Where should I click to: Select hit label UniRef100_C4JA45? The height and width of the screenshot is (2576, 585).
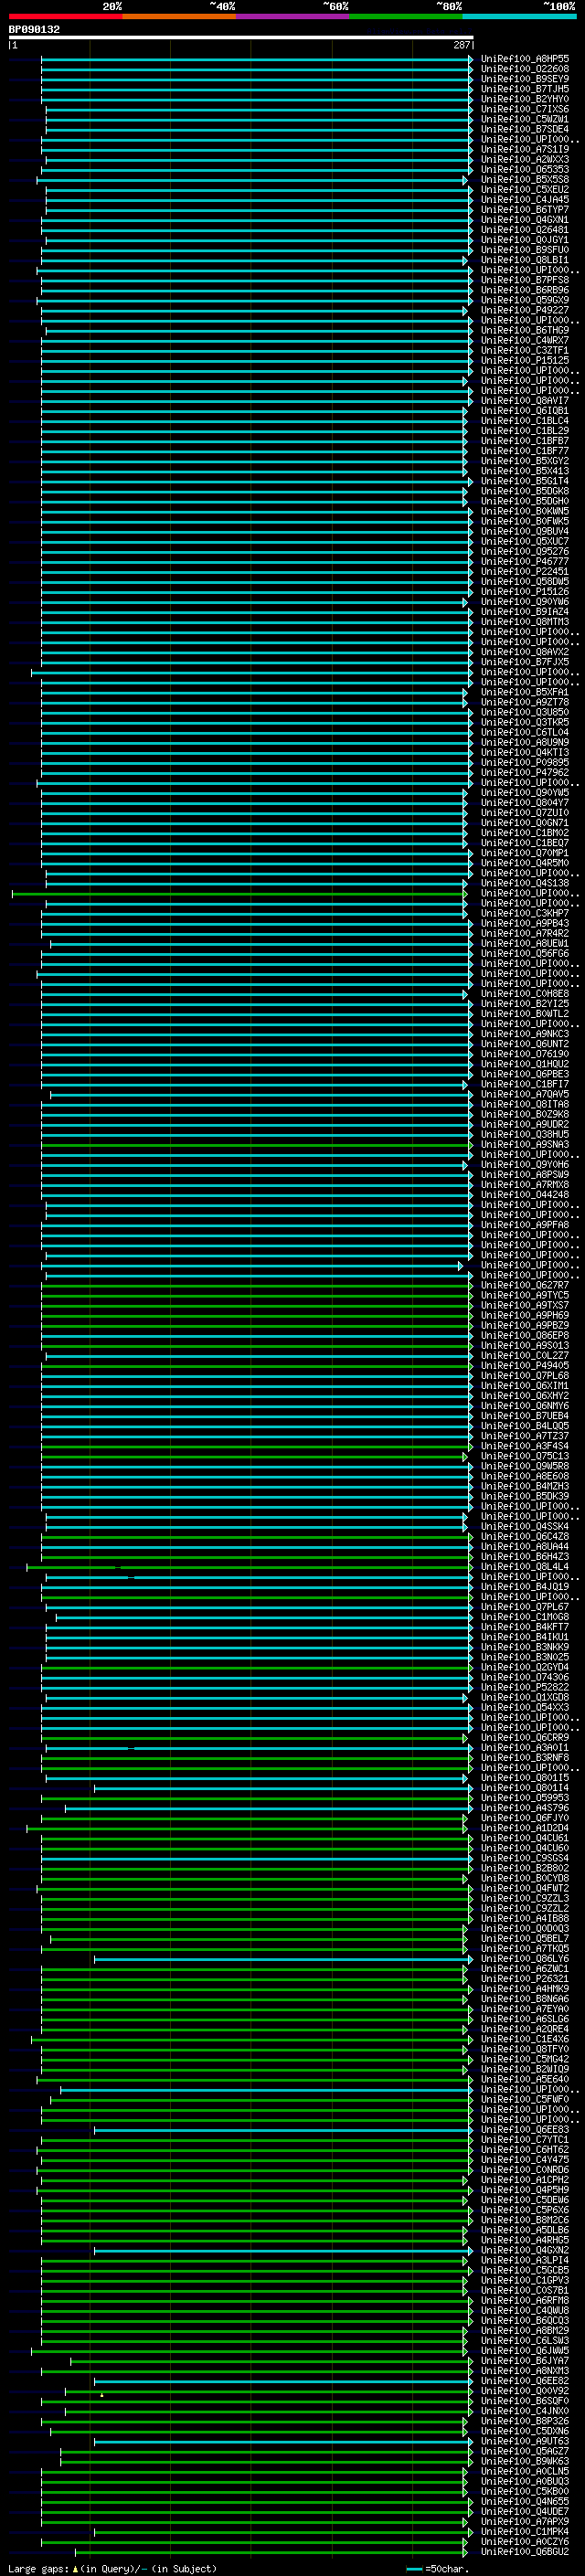pos(525,200)
